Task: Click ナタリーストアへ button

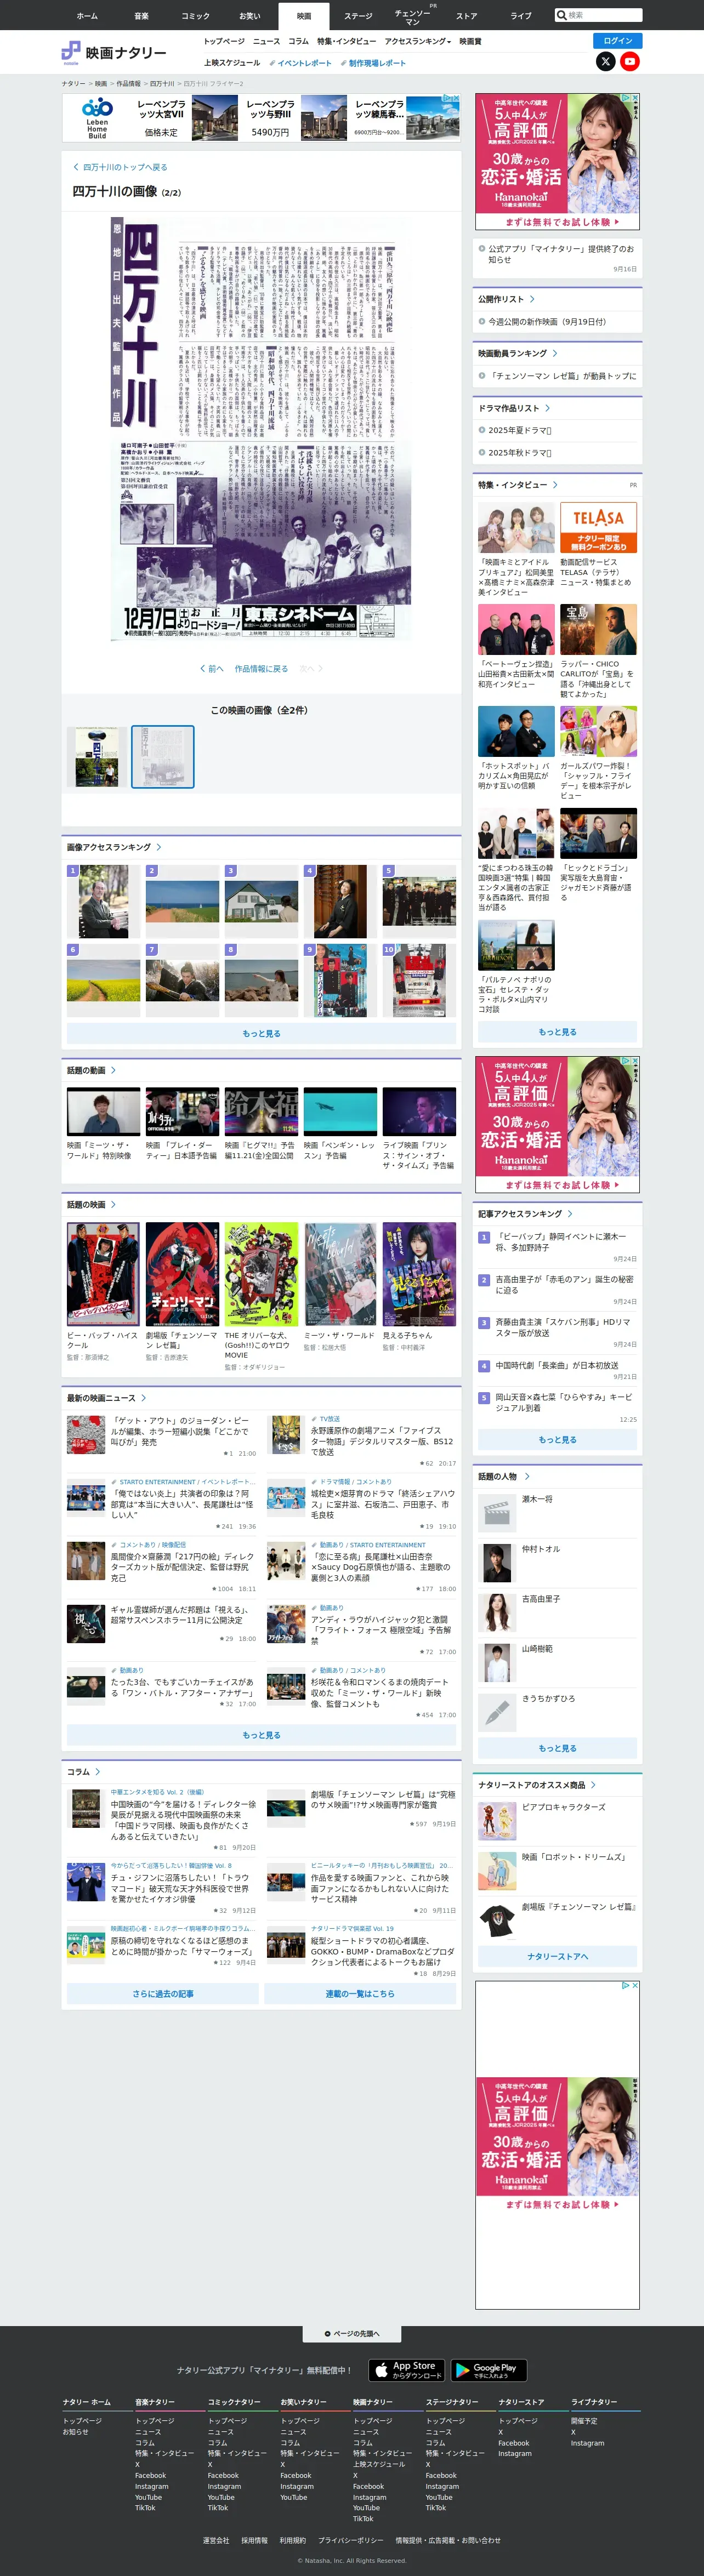Action: pyautogui.click(x=557, y=1957)
